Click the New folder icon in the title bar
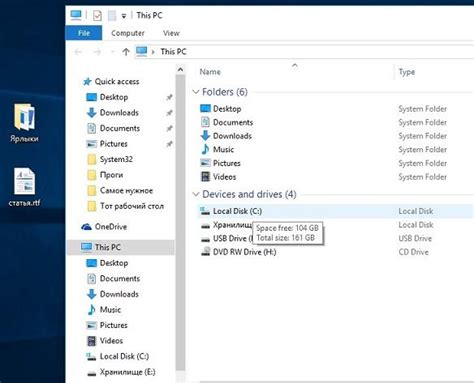This screenshot has width=474, height=383. pos(112,15)
